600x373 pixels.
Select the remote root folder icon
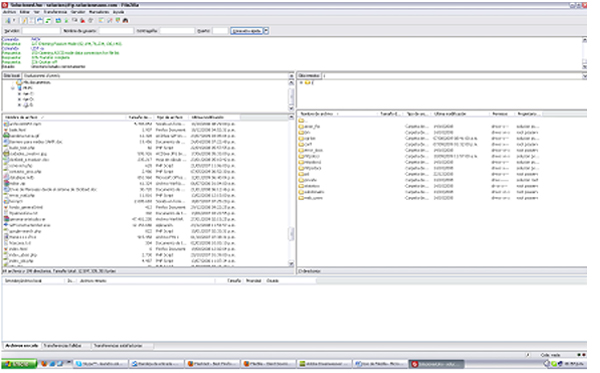(307, 82)
